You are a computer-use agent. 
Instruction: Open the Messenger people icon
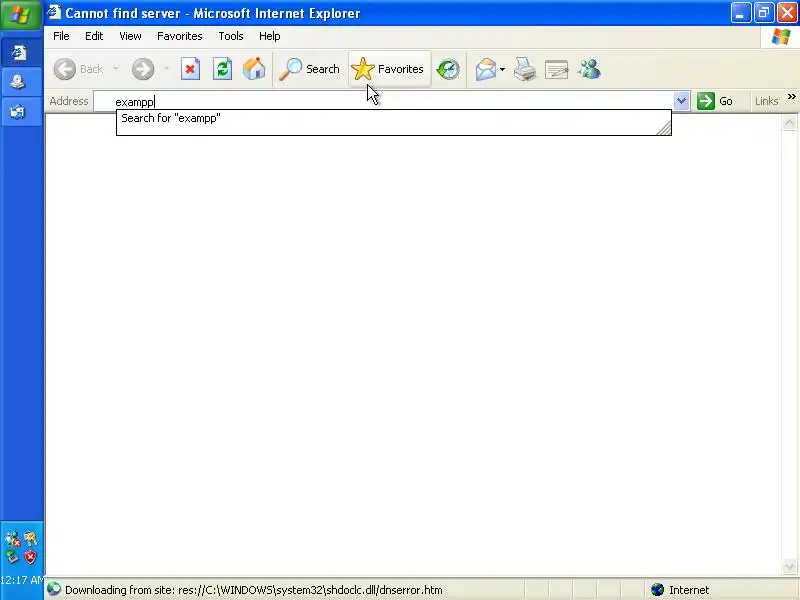(x=589, y=69)
